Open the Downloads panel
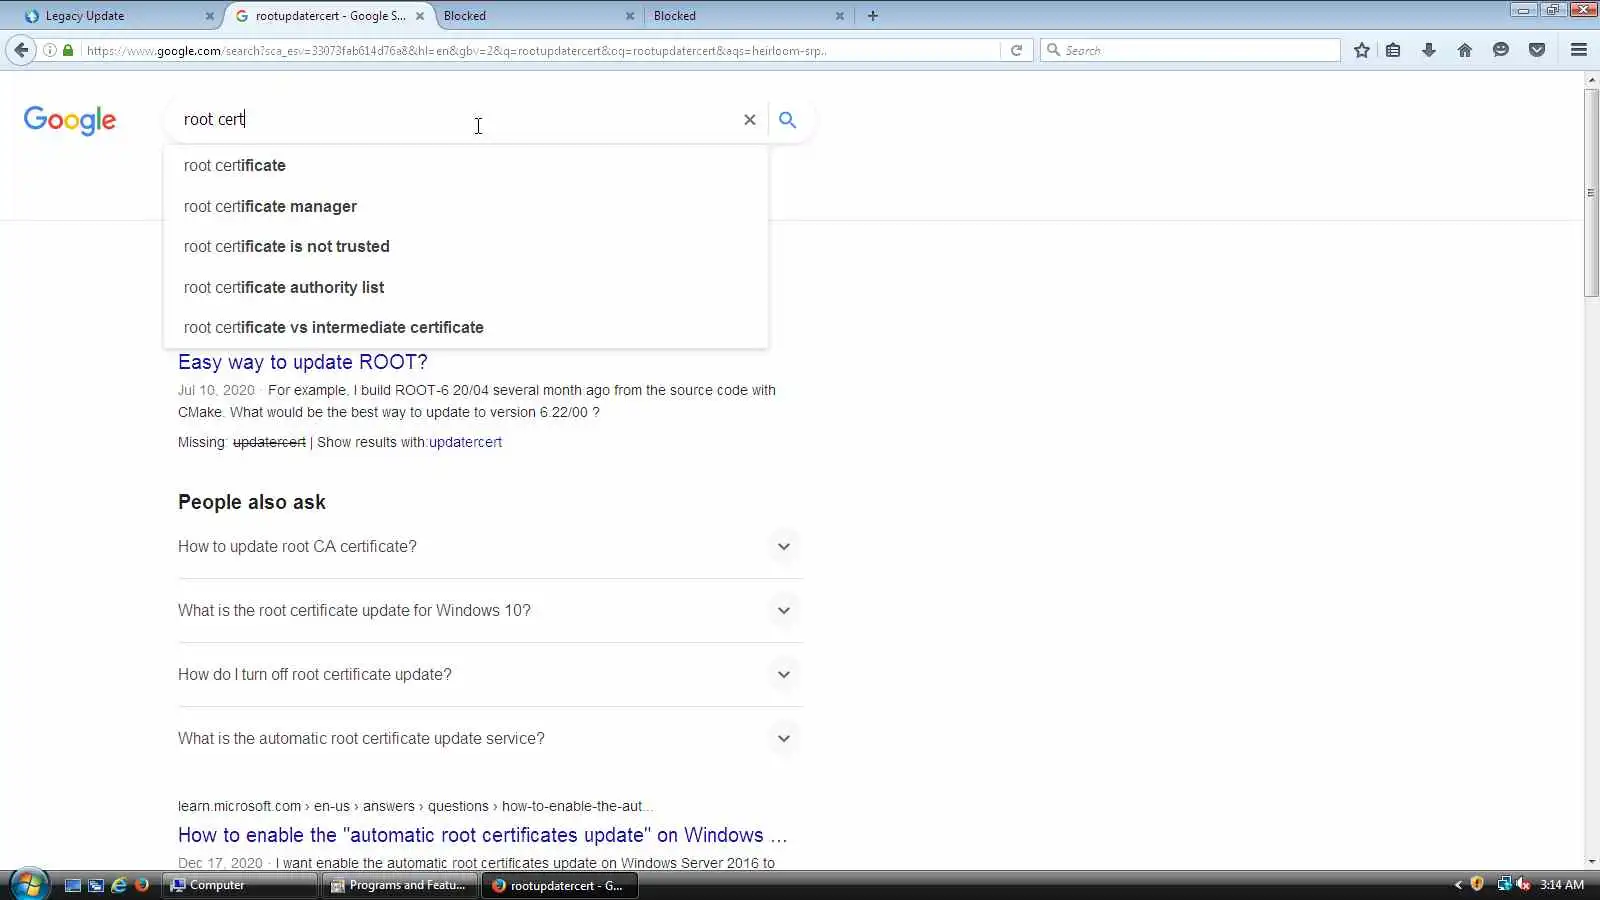The image size is (1600, 900). (1429, 50)
